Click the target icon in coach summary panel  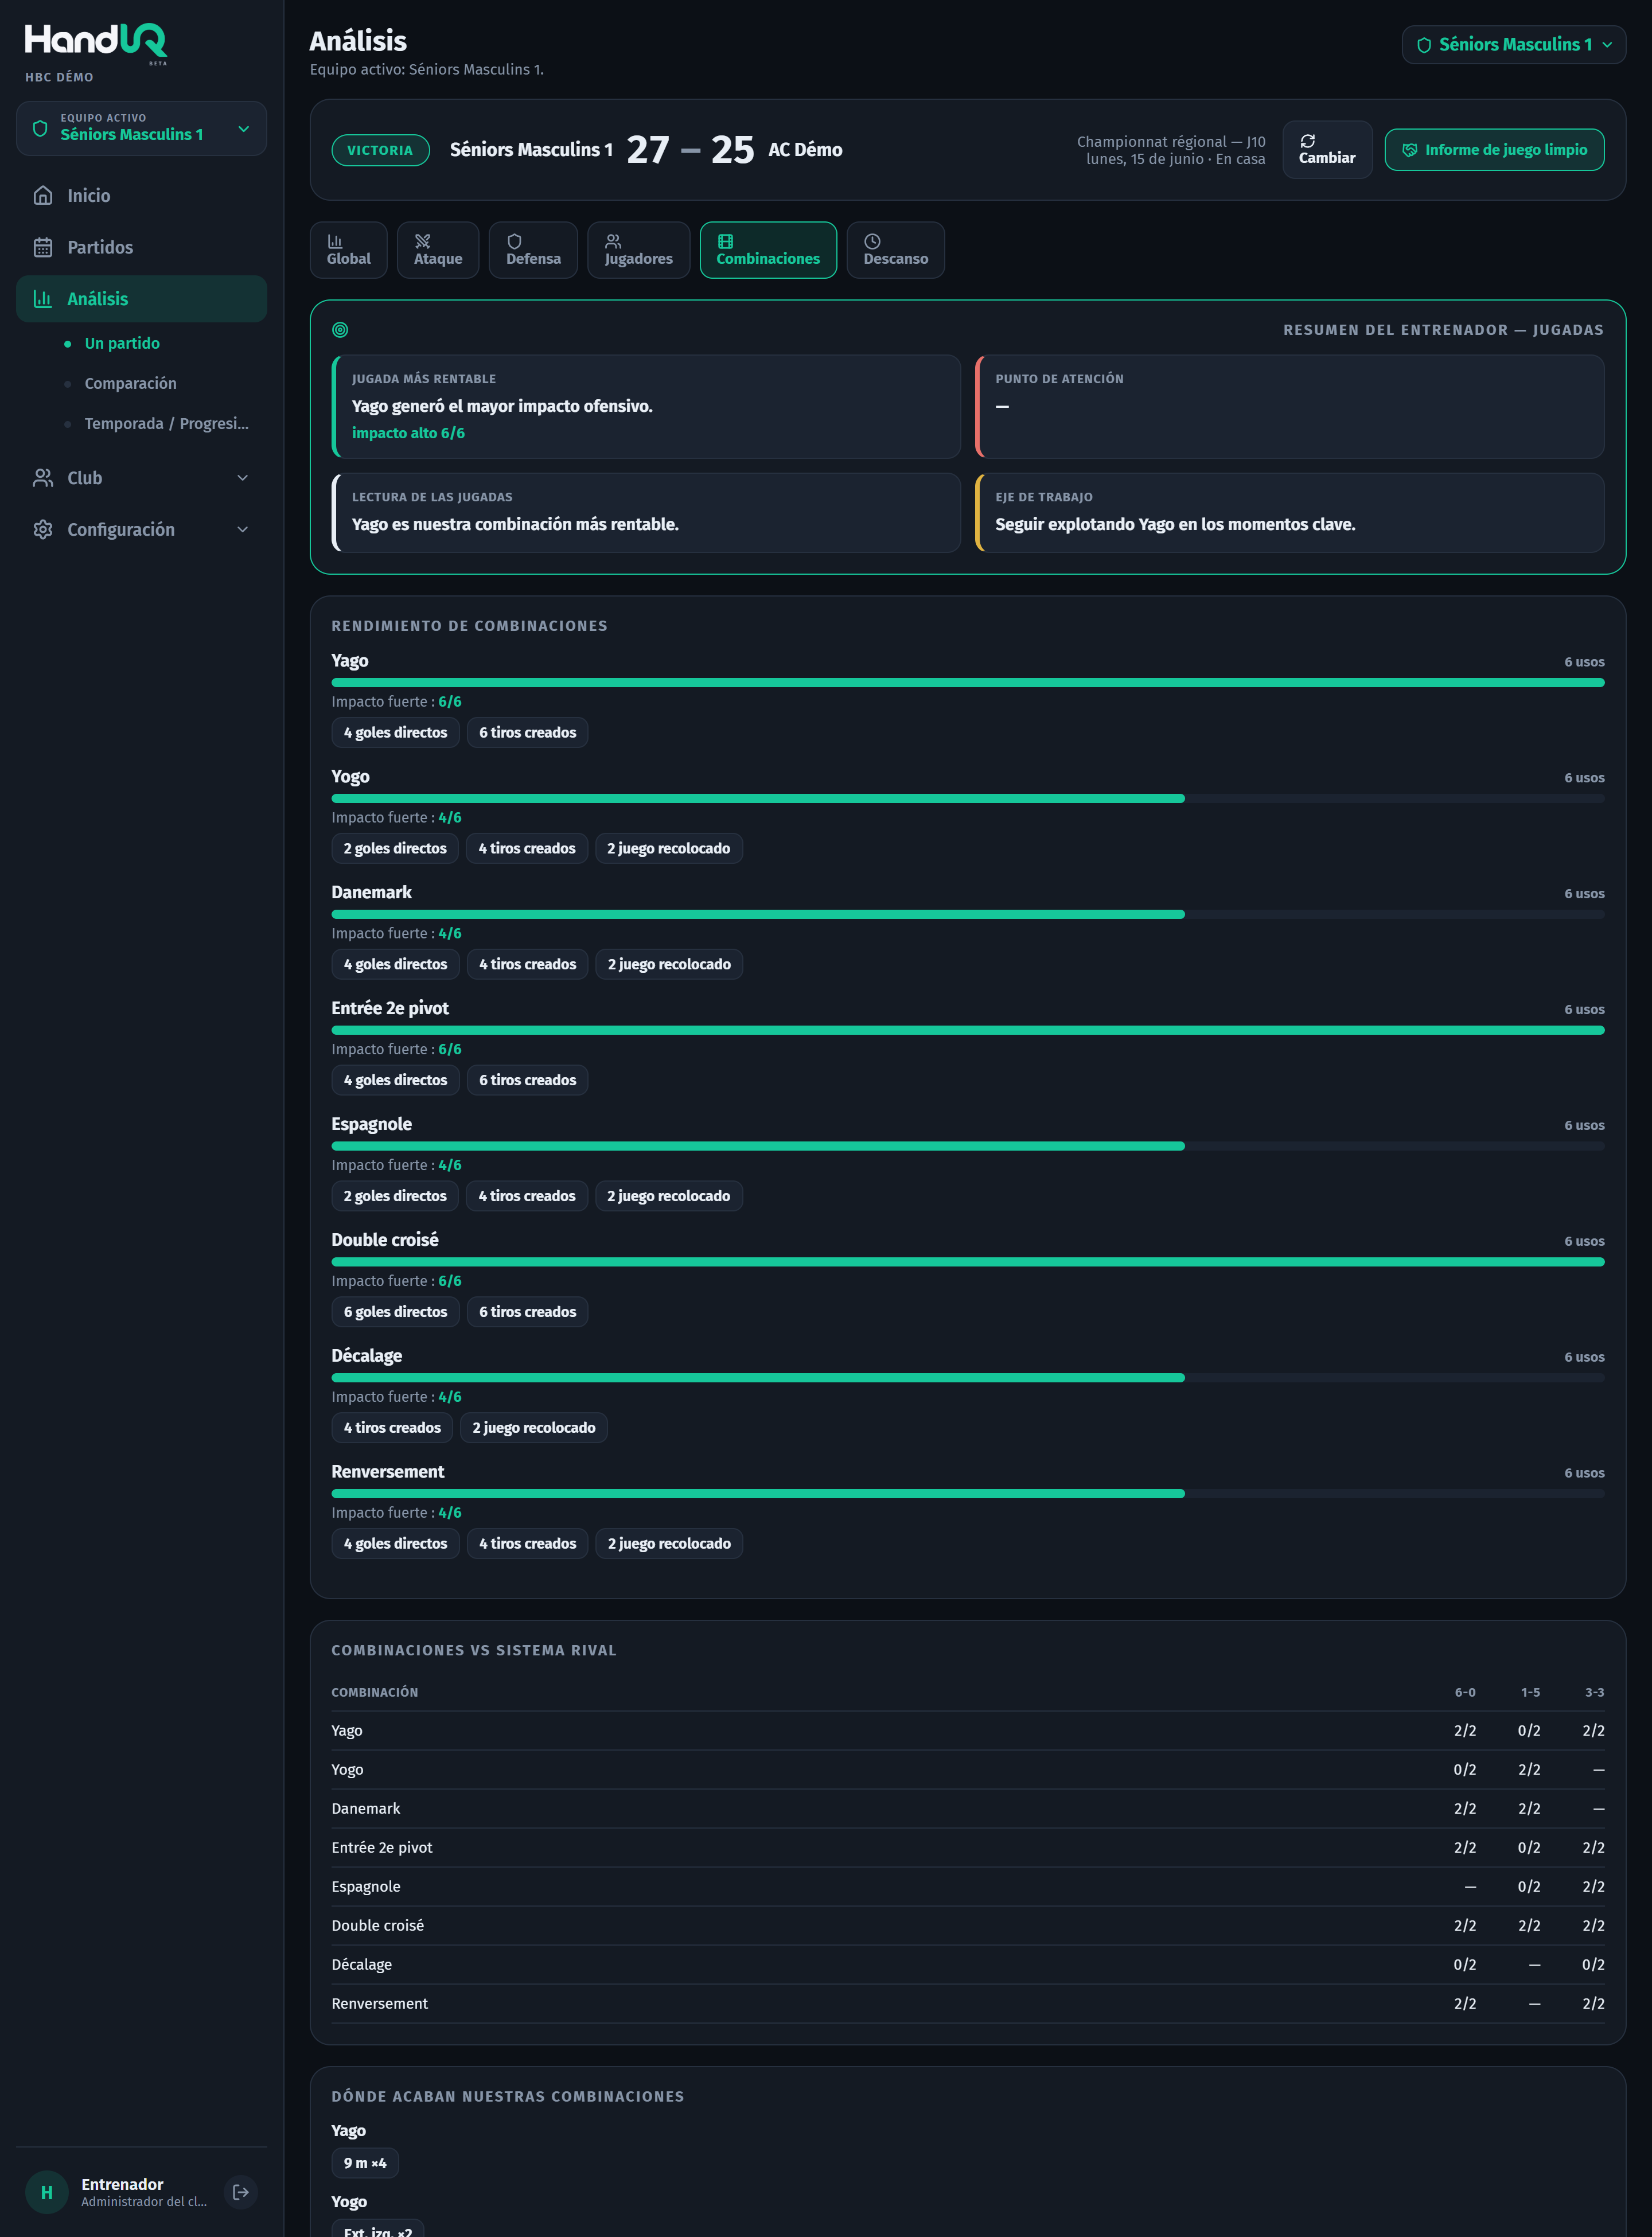[x=340, y=330]
